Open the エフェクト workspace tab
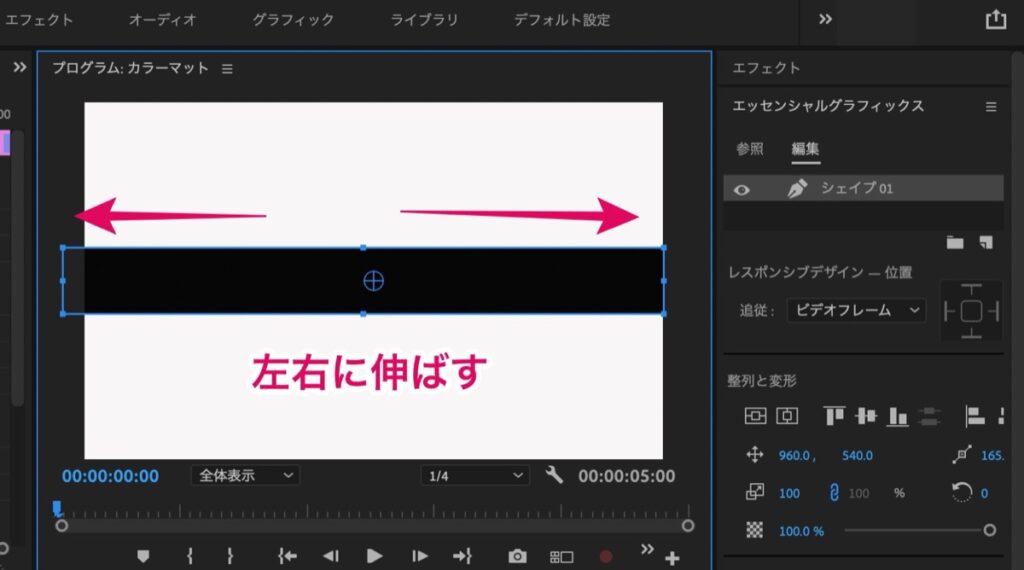The image size is (1024, 570). click(x=39, y=20)
